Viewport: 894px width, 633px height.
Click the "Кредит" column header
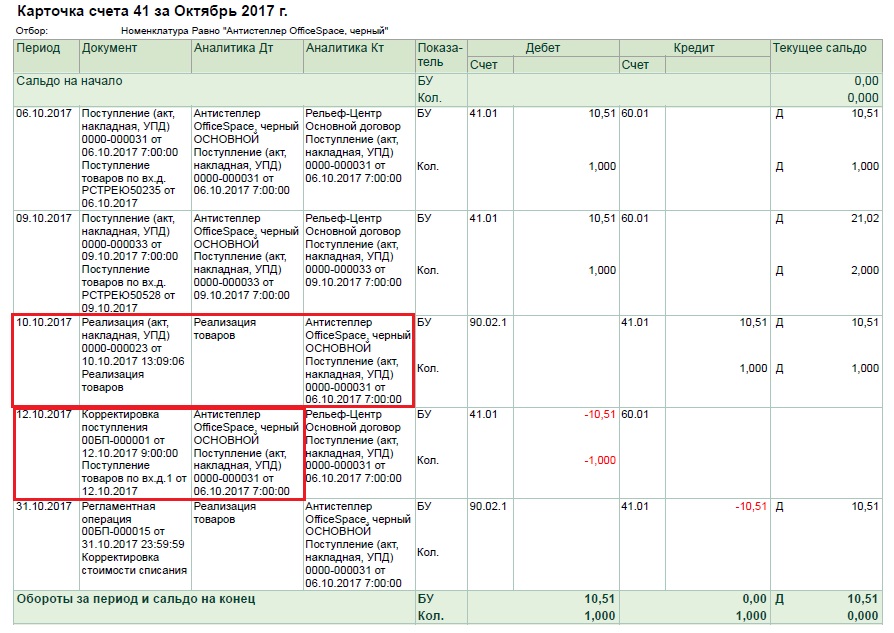pyautogui.click(x=694, y=48)
